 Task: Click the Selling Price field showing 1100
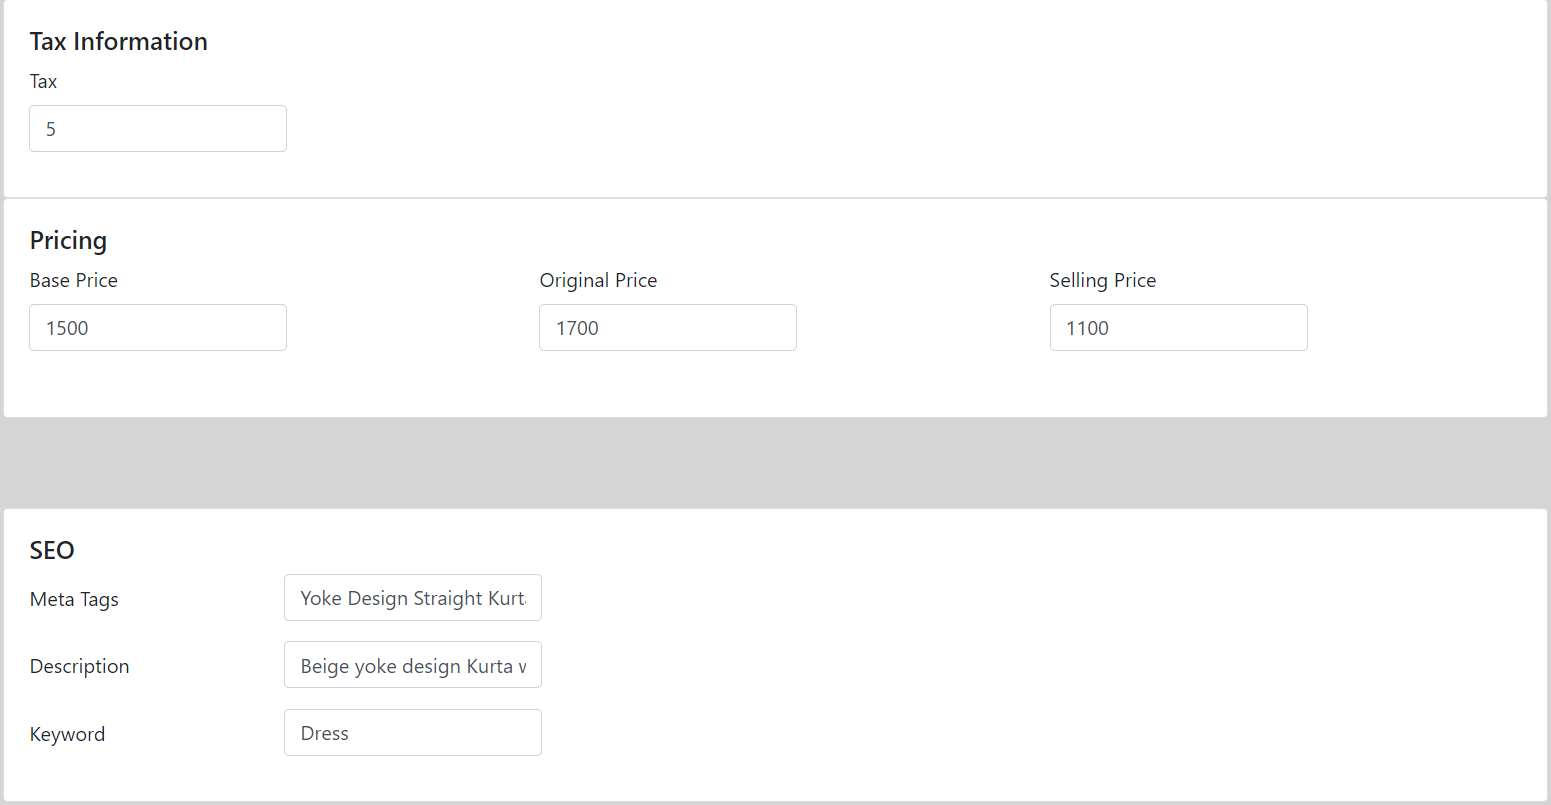[1178, 328]
